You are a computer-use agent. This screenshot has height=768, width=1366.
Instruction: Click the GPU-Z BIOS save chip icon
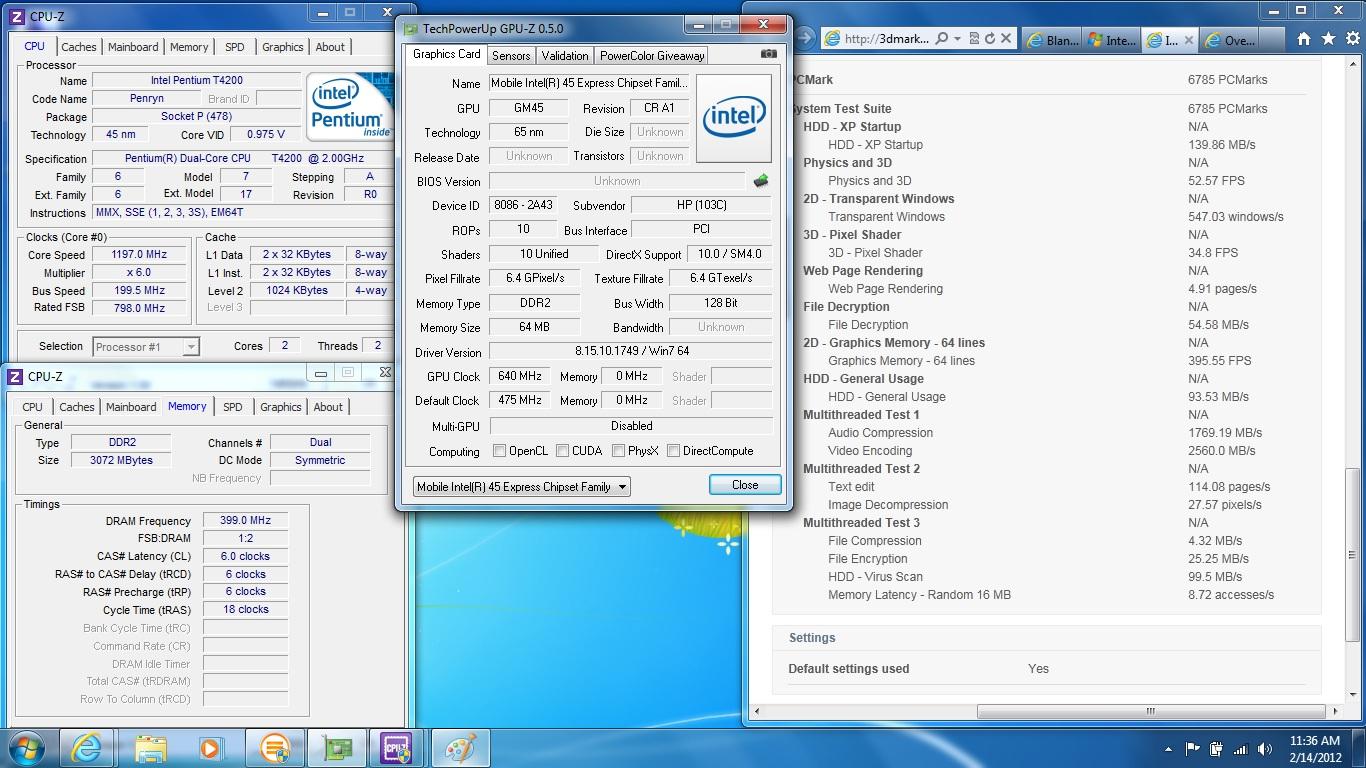pos(761,181)
